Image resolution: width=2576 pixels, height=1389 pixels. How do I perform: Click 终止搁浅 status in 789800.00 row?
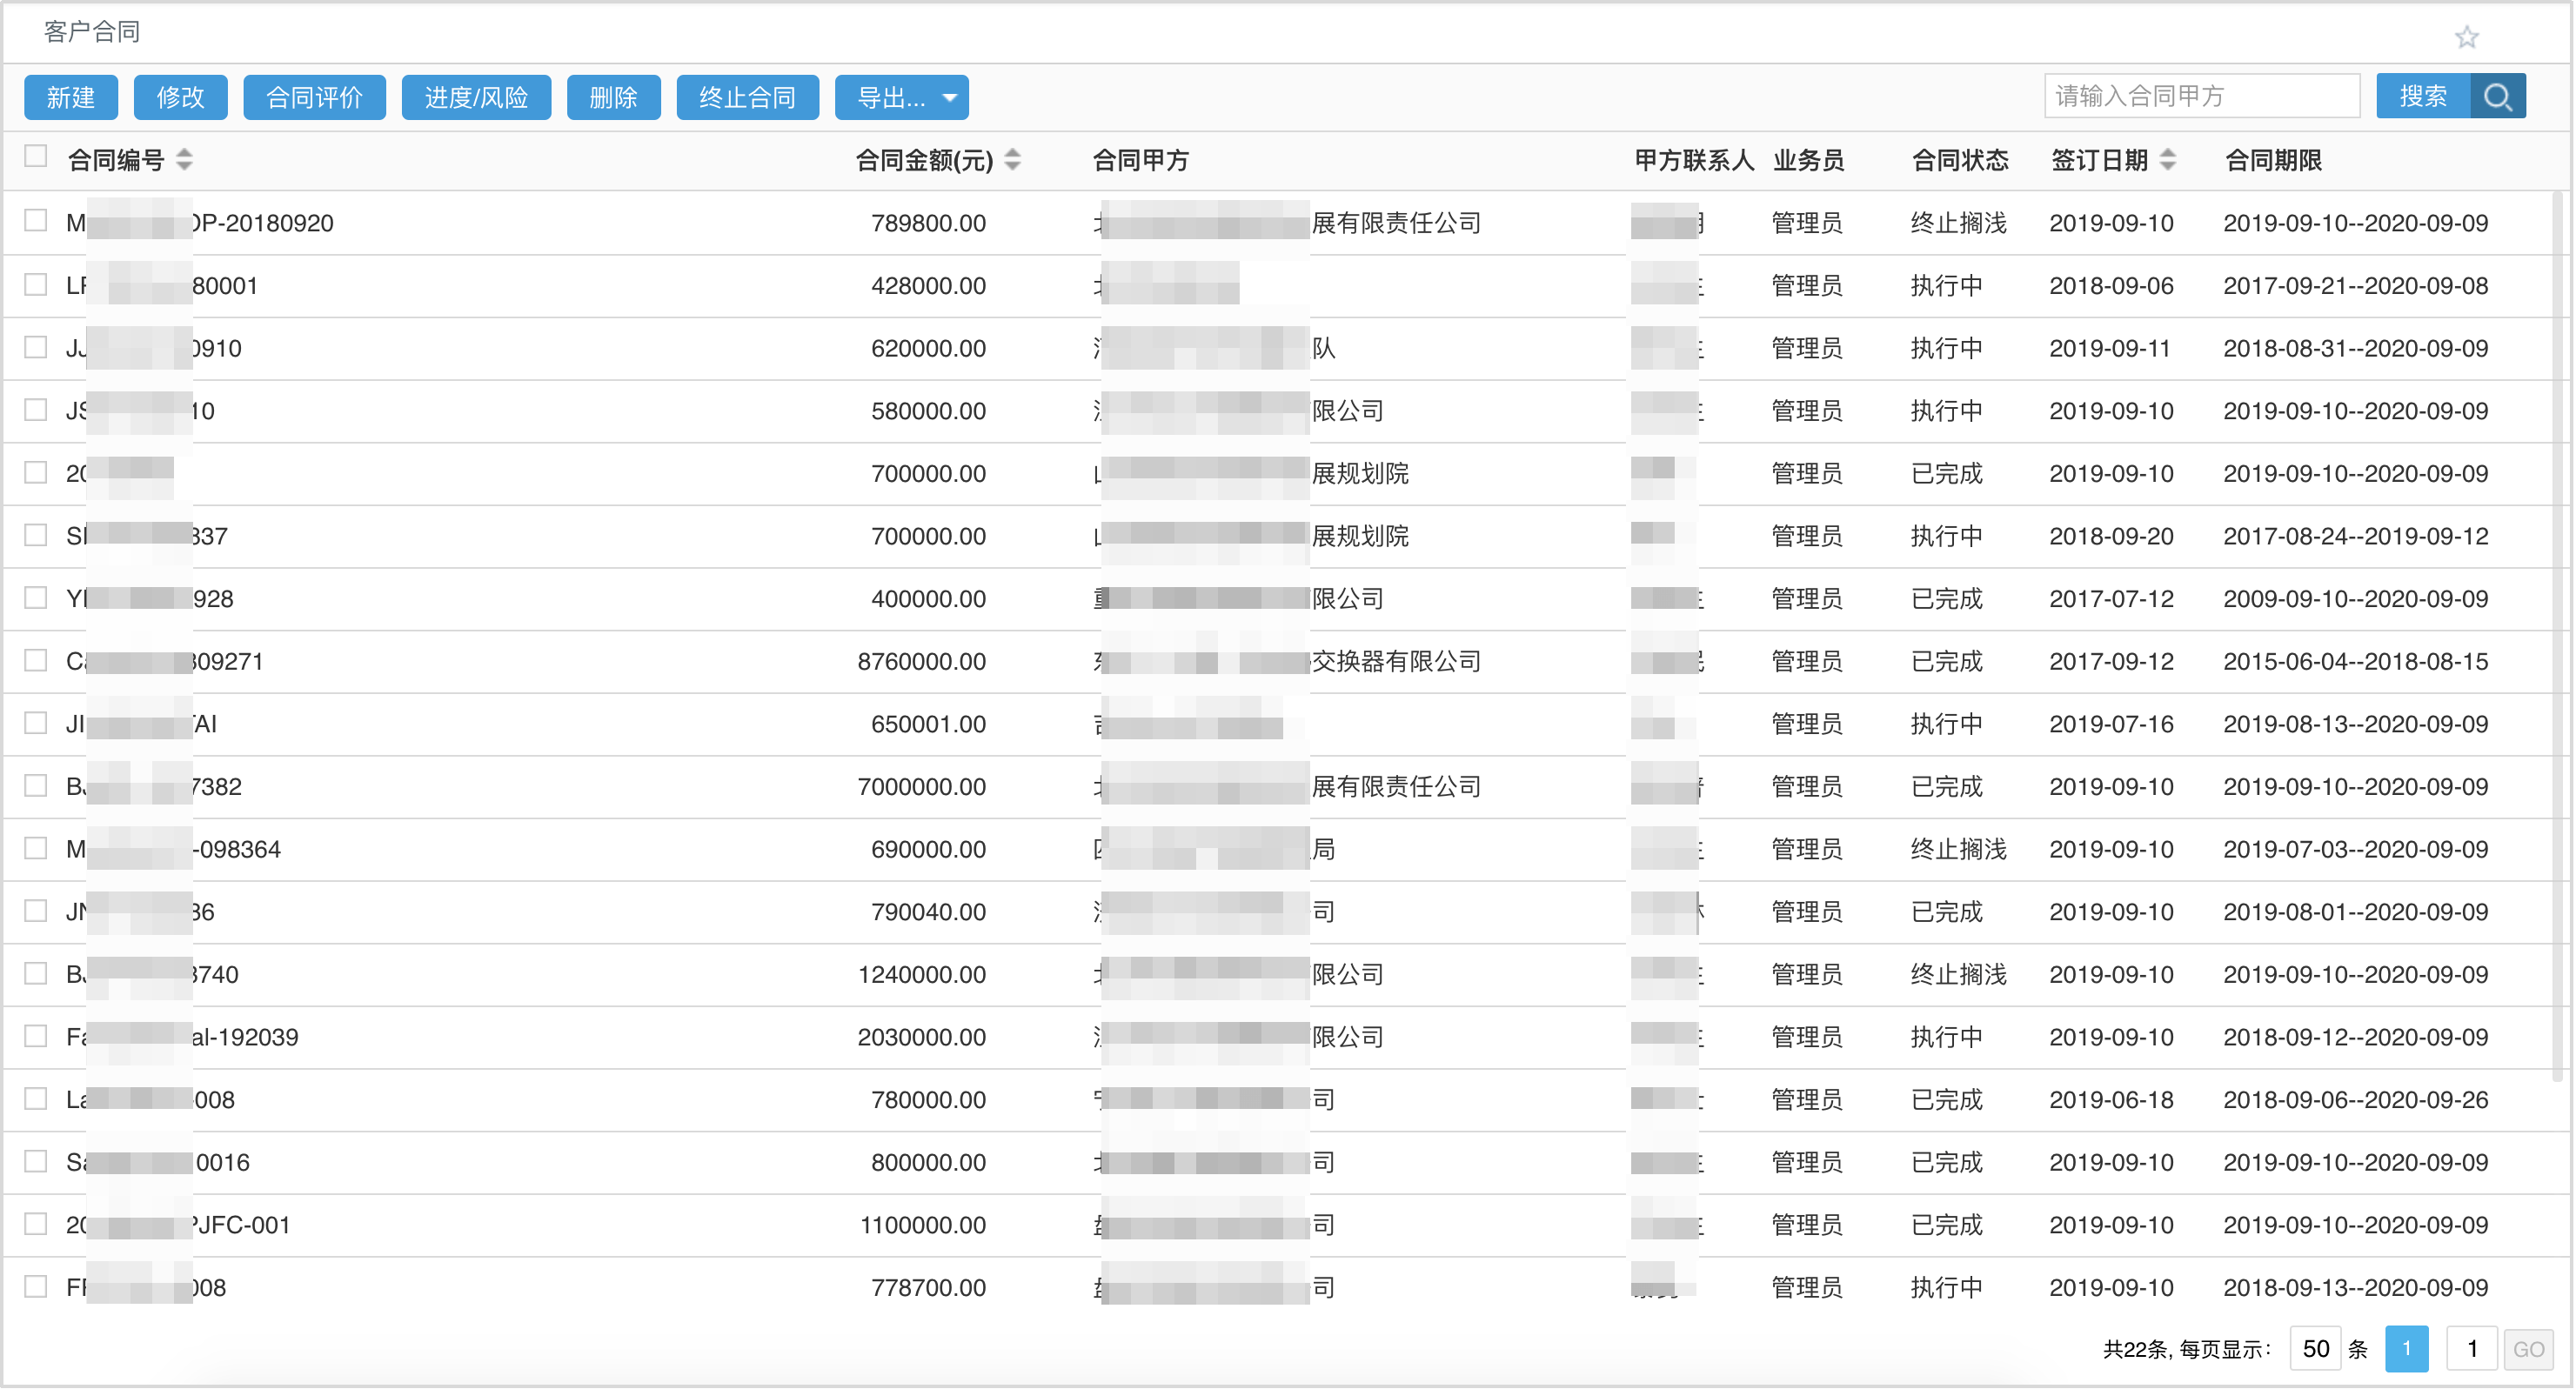pyautogui.click(x=1958, y=223)
